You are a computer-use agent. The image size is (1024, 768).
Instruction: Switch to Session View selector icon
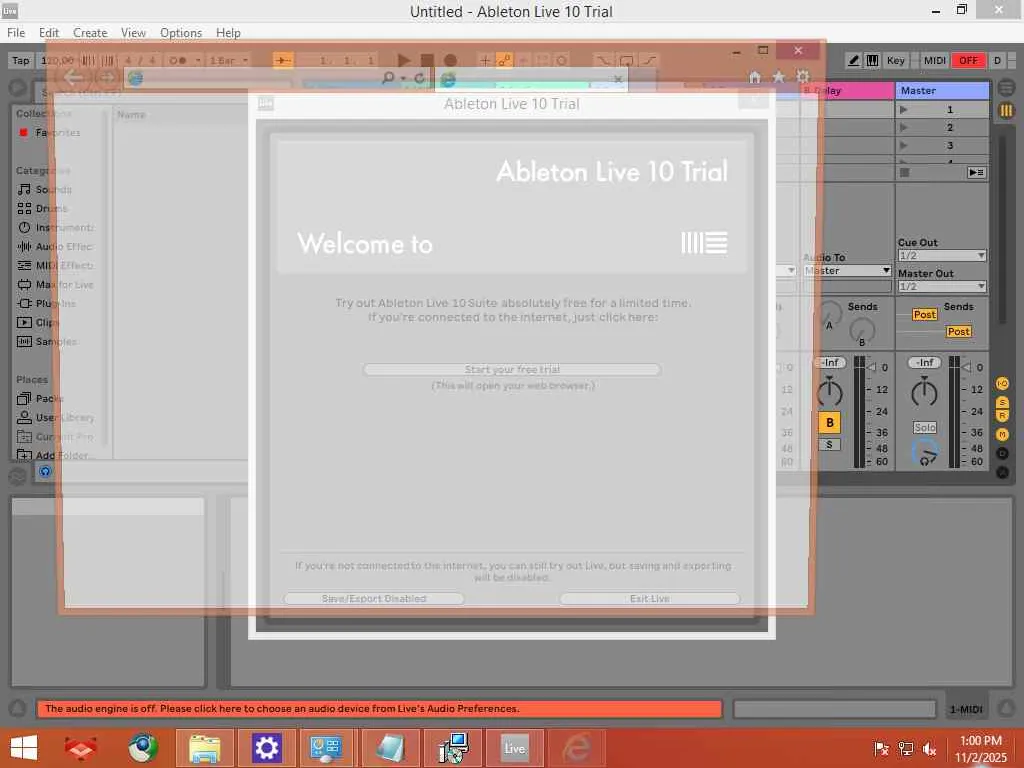coord(1006,111)
